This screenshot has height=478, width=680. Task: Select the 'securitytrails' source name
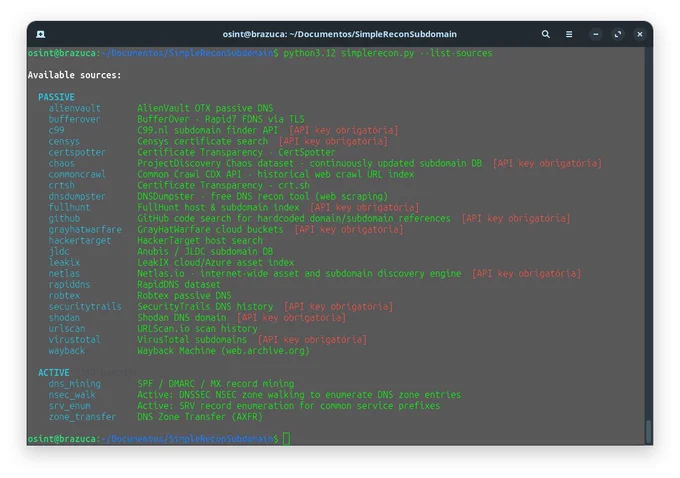pyautogui.click(x=85, y=307)
